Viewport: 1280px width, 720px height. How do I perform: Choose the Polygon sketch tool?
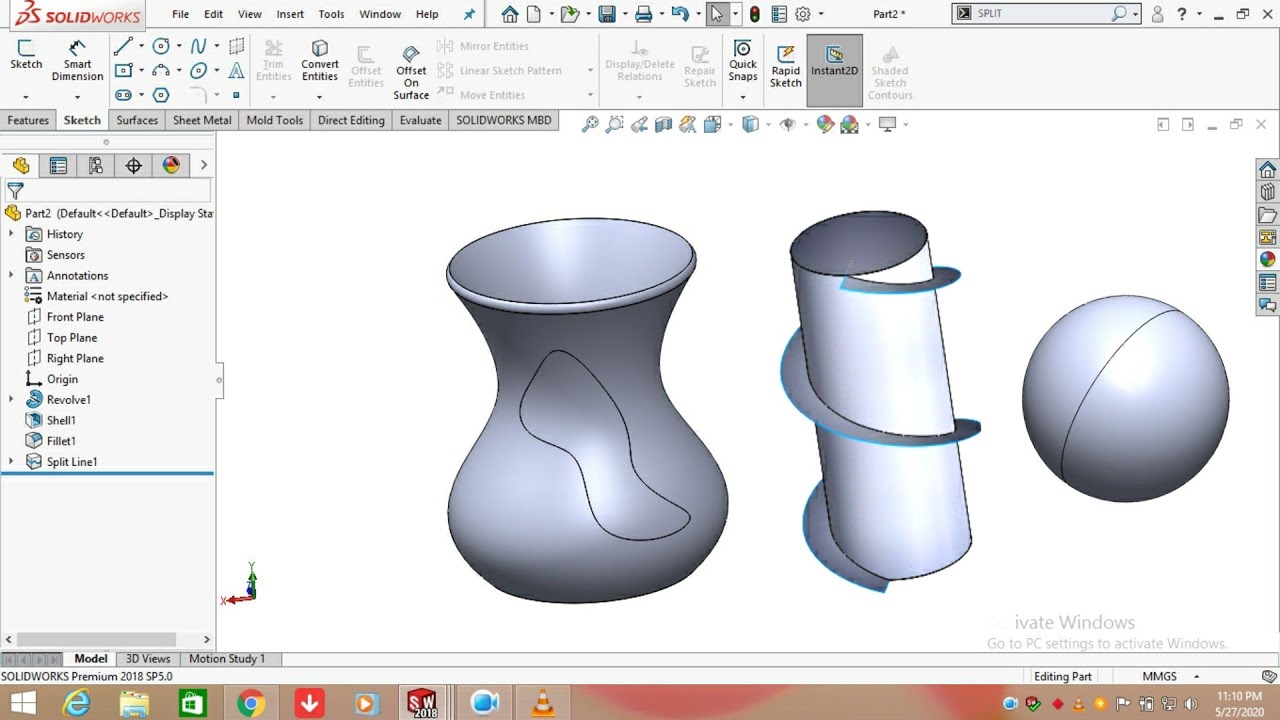click(x=161, y=95)
